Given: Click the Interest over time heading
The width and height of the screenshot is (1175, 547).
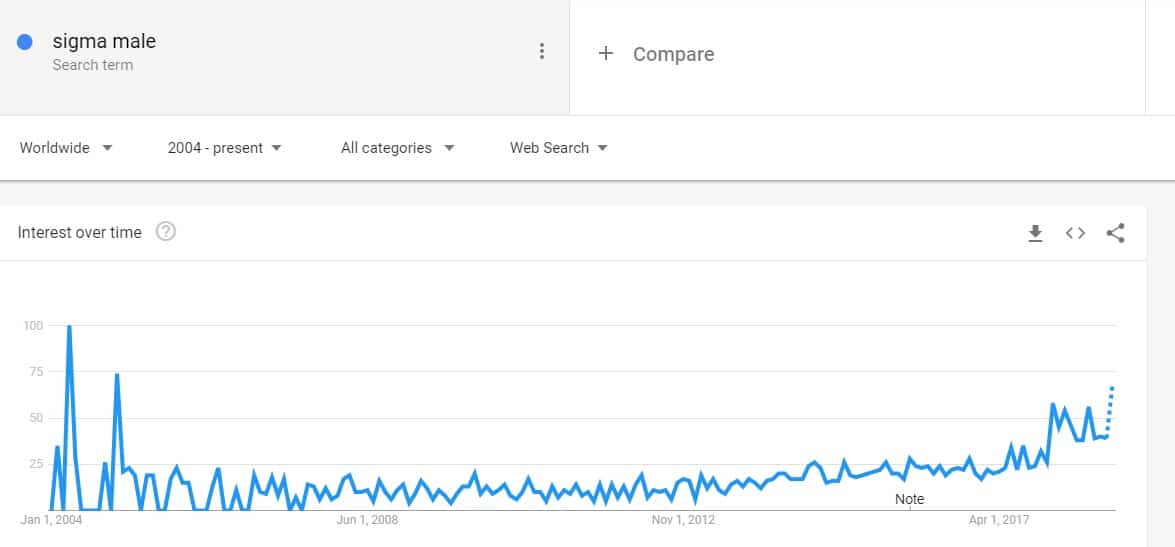Looking at the screenshot, I should click(79, 232).
